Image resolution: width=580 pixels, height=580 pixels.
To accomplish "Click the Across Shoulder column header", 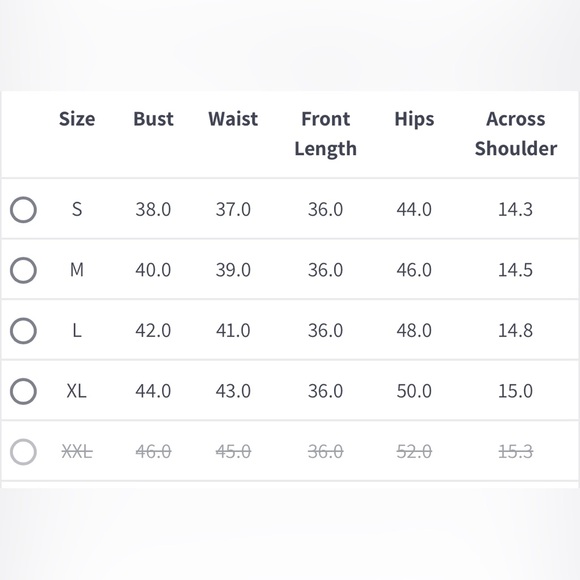I will tap(516, 134).
